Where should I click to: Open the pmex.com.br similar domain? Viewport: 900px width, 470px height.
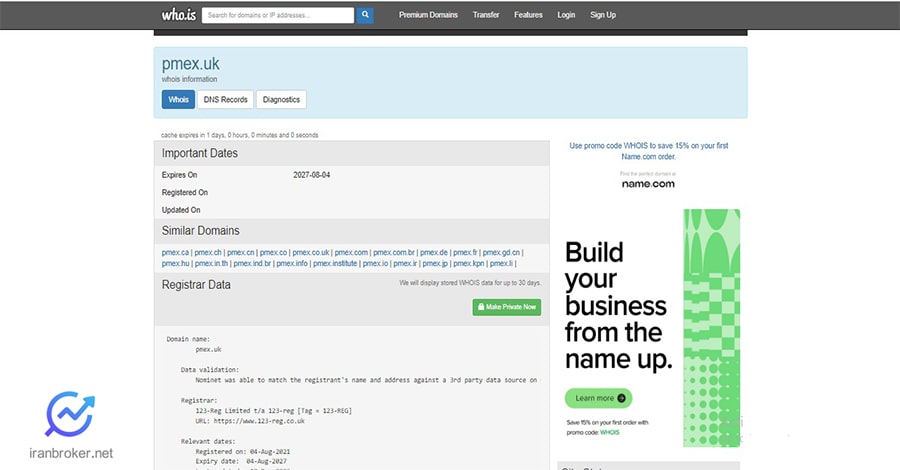394,253
